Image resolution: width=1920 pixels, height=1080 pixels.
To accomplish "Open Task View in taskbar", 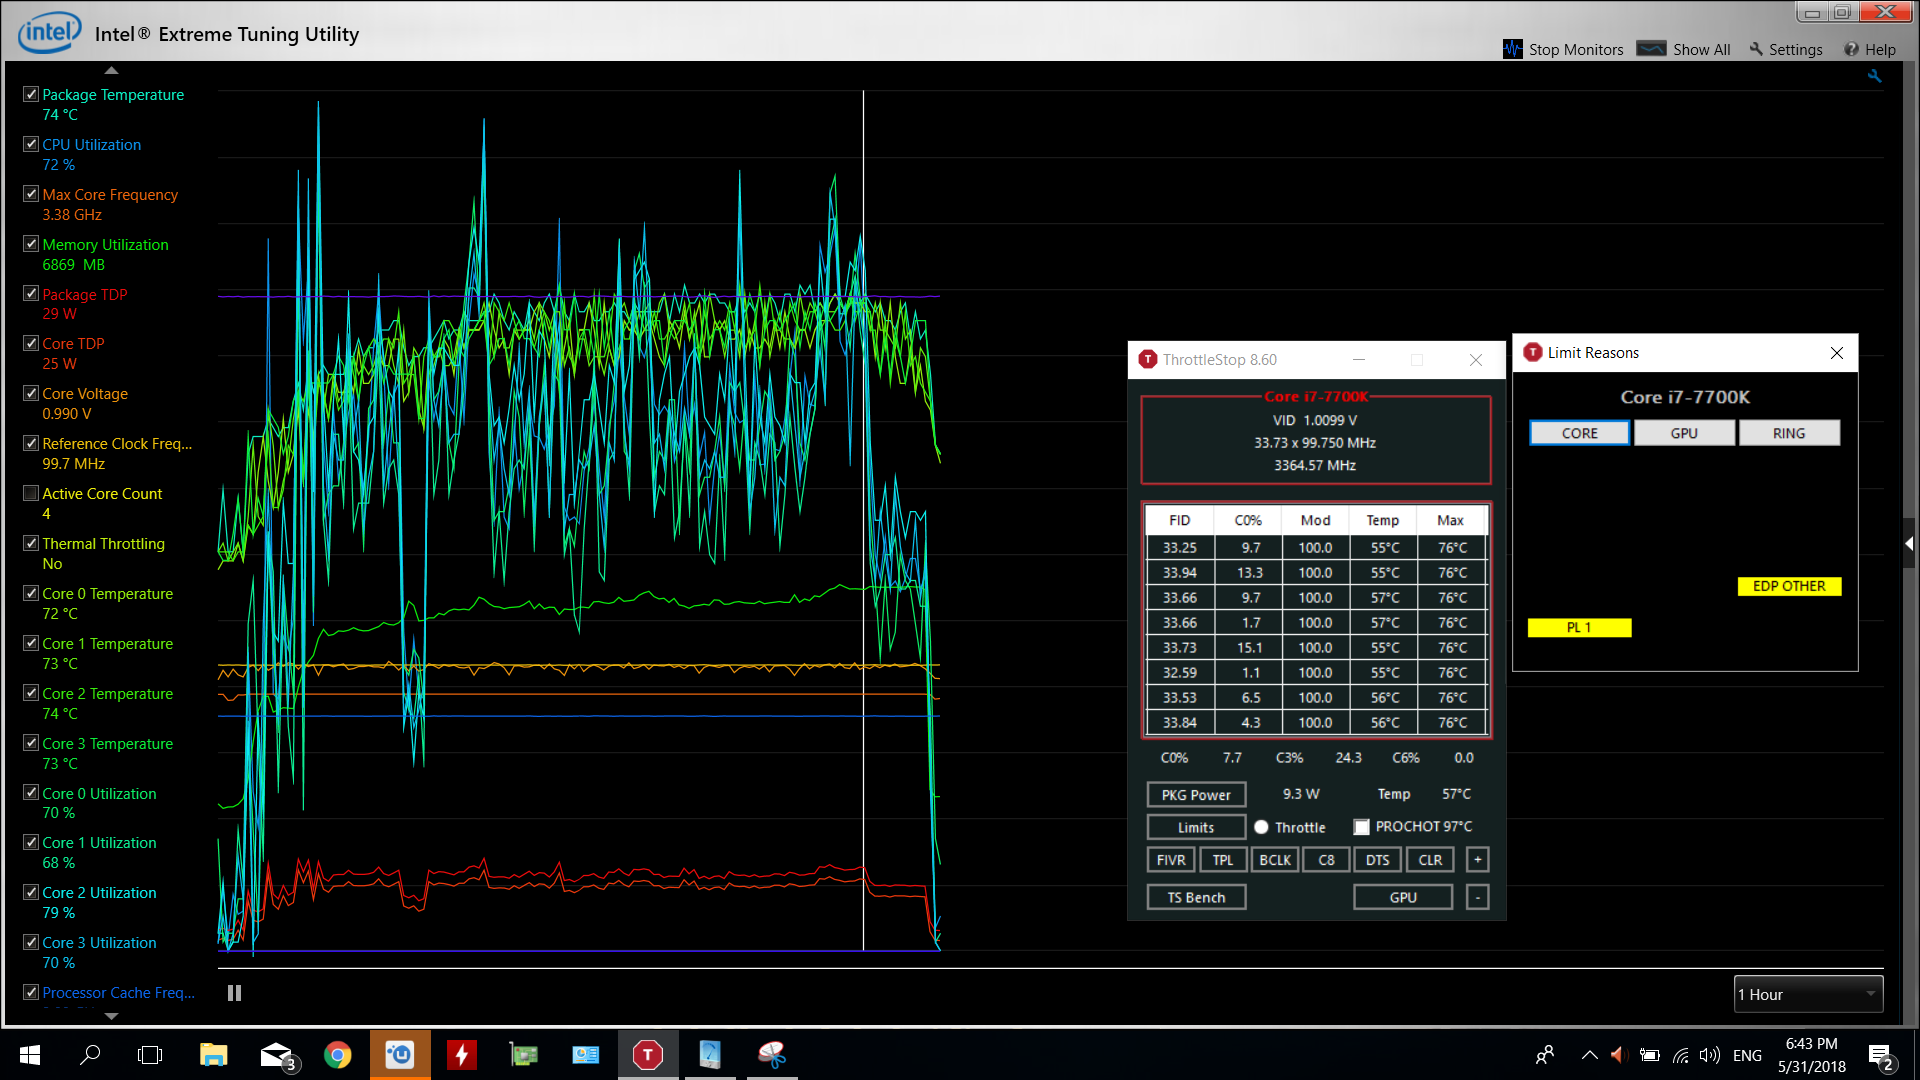I will coord(150,1055).
